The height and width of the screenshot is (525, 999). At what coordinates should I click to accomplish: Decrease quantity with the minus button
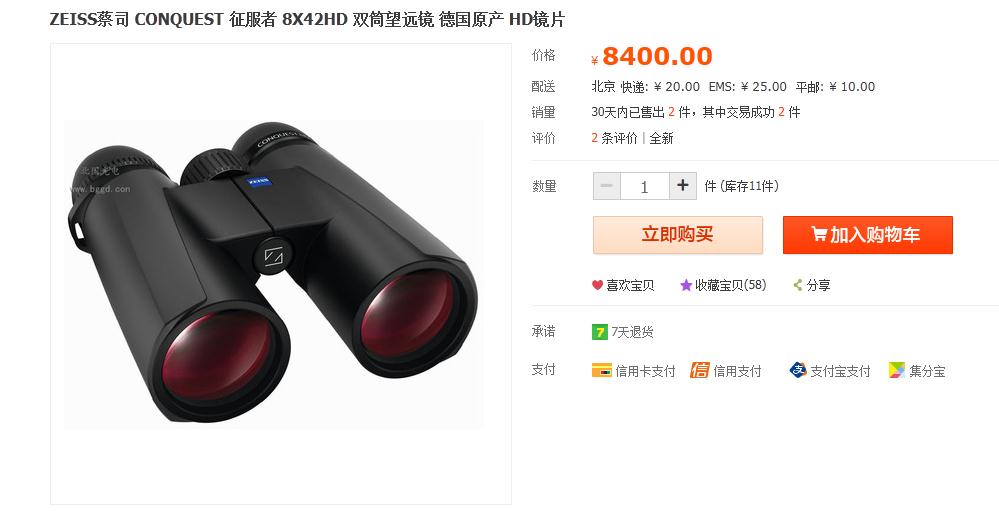point(607,186)
